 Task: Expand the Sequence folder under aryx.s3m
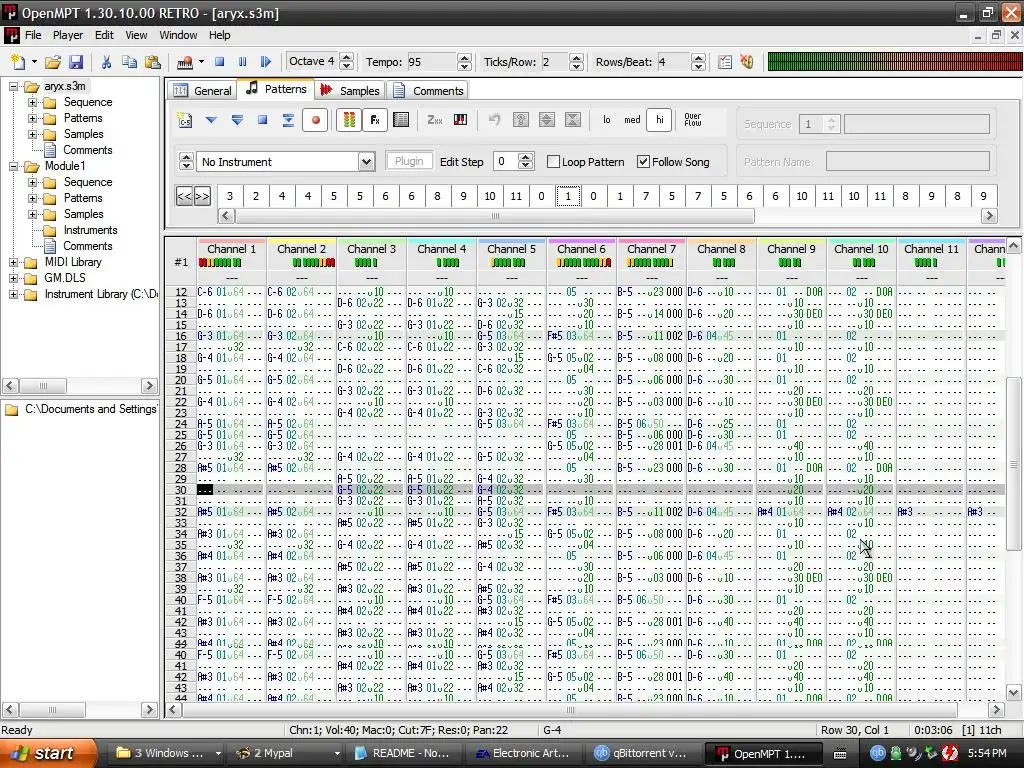[x=32, y=102]
